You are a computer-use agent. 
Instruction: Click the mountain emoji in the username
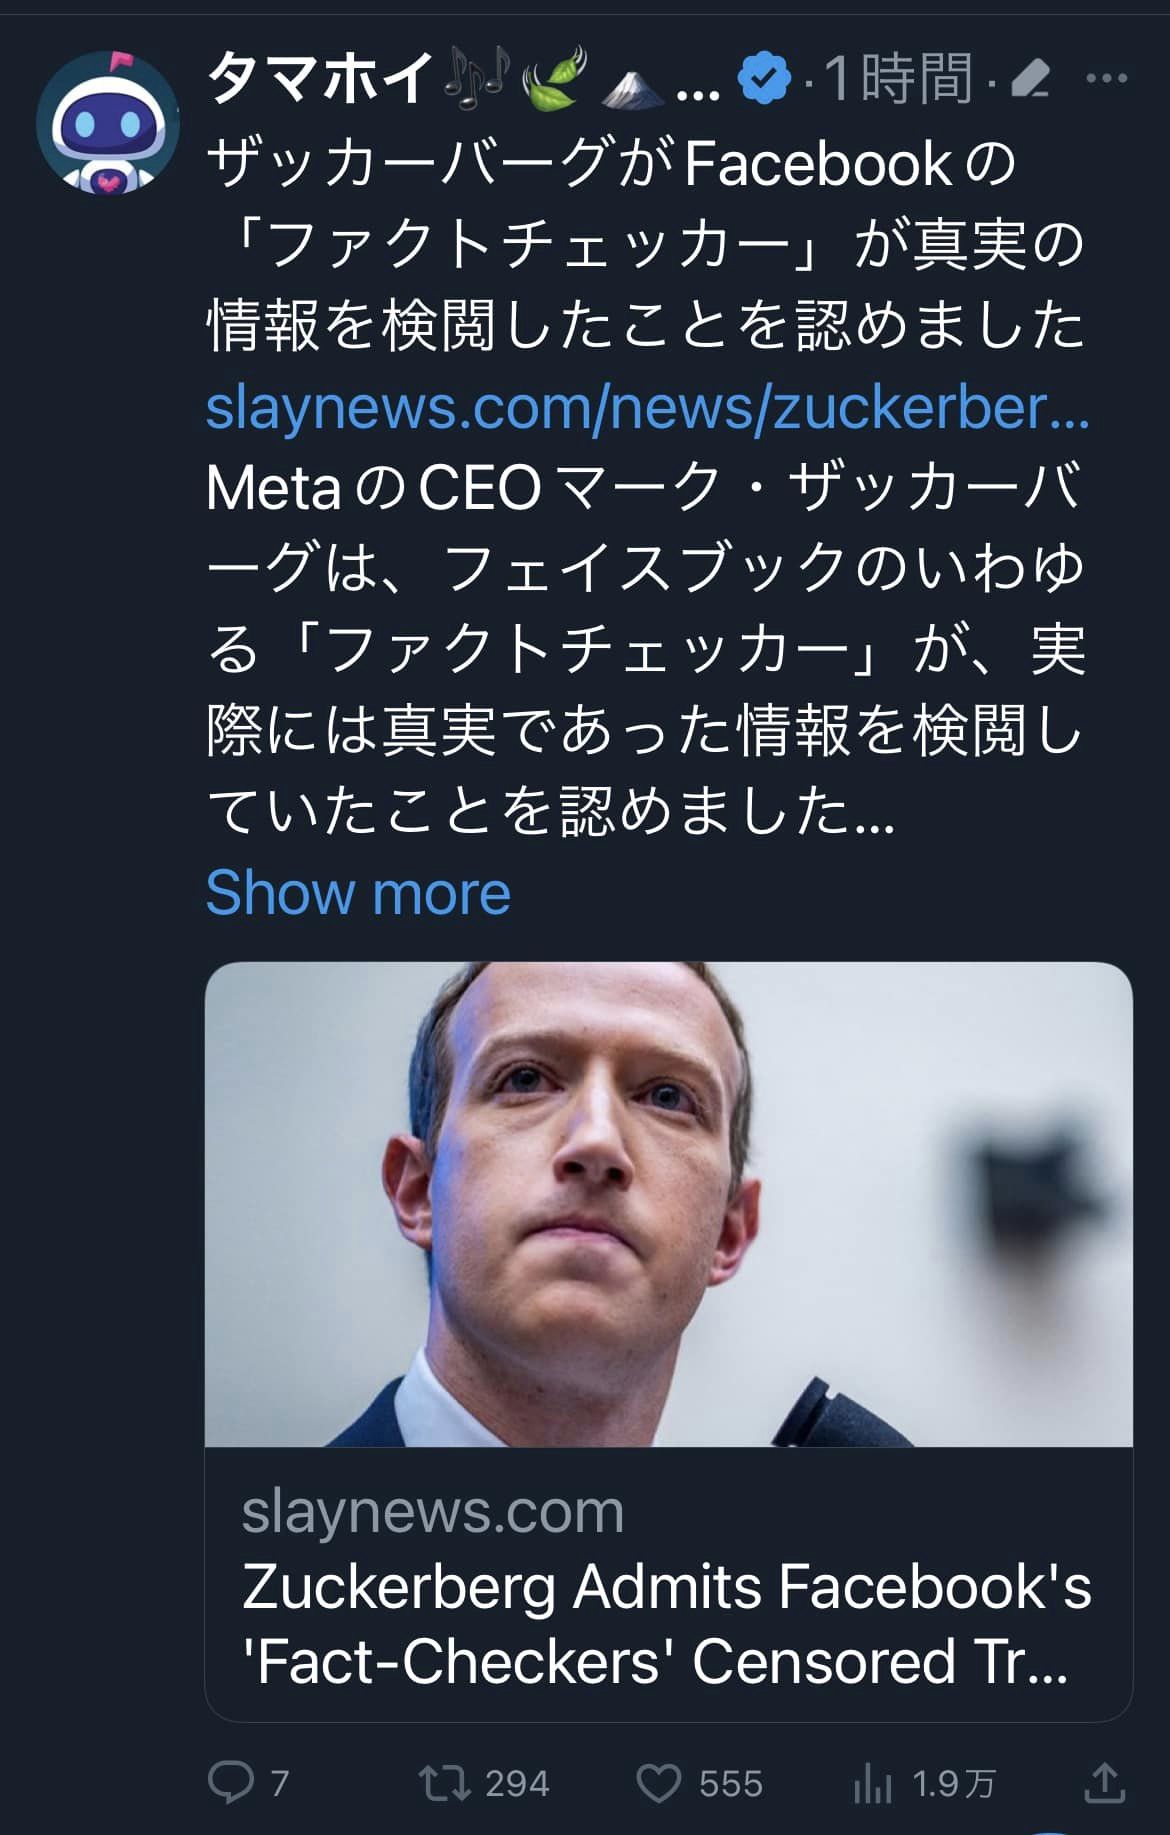633,82
